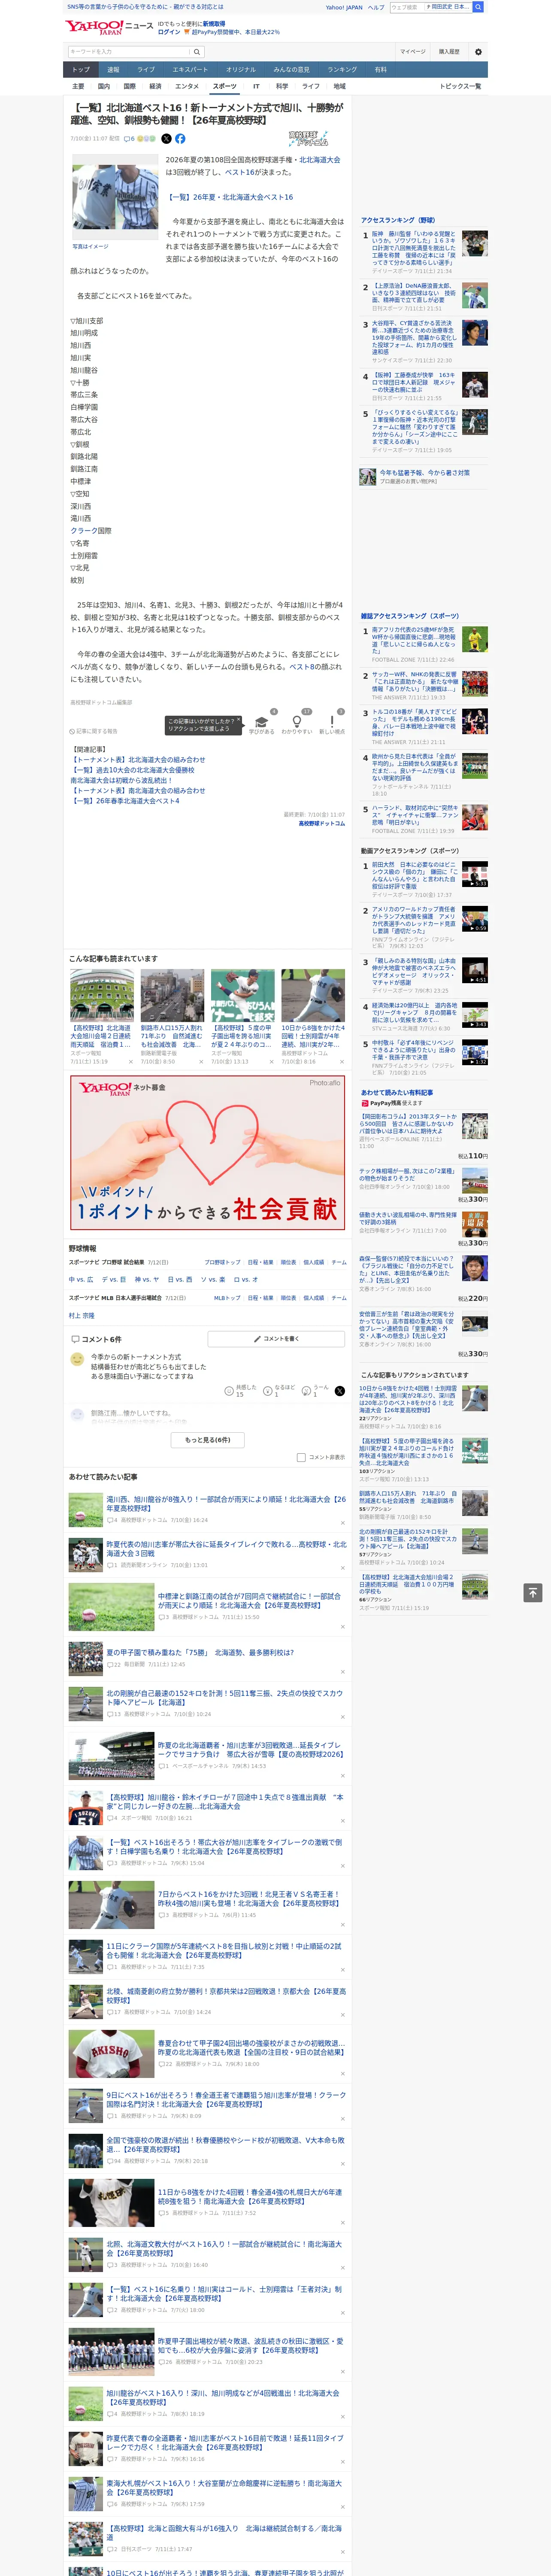Open 【トーナメント表】北北海道大会の組み合わせ link
This screenshot has height=2576, width=551.
pos(138,760)
